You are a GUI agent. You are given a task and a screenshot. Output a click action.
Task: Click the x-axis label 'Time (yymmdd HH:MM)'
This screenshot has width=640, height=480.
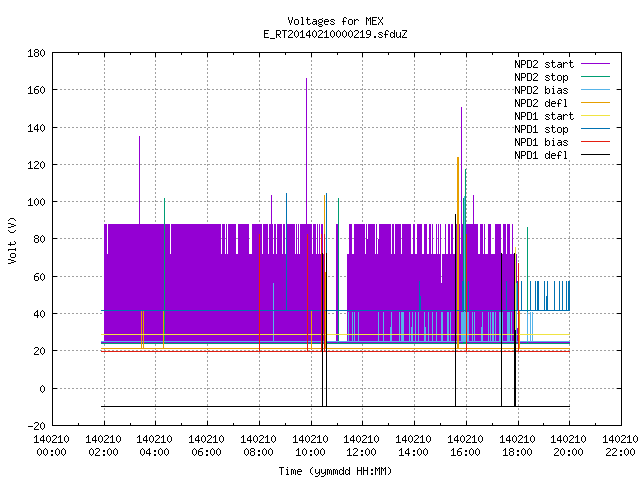pyautogui.click(x=335, y=471)
